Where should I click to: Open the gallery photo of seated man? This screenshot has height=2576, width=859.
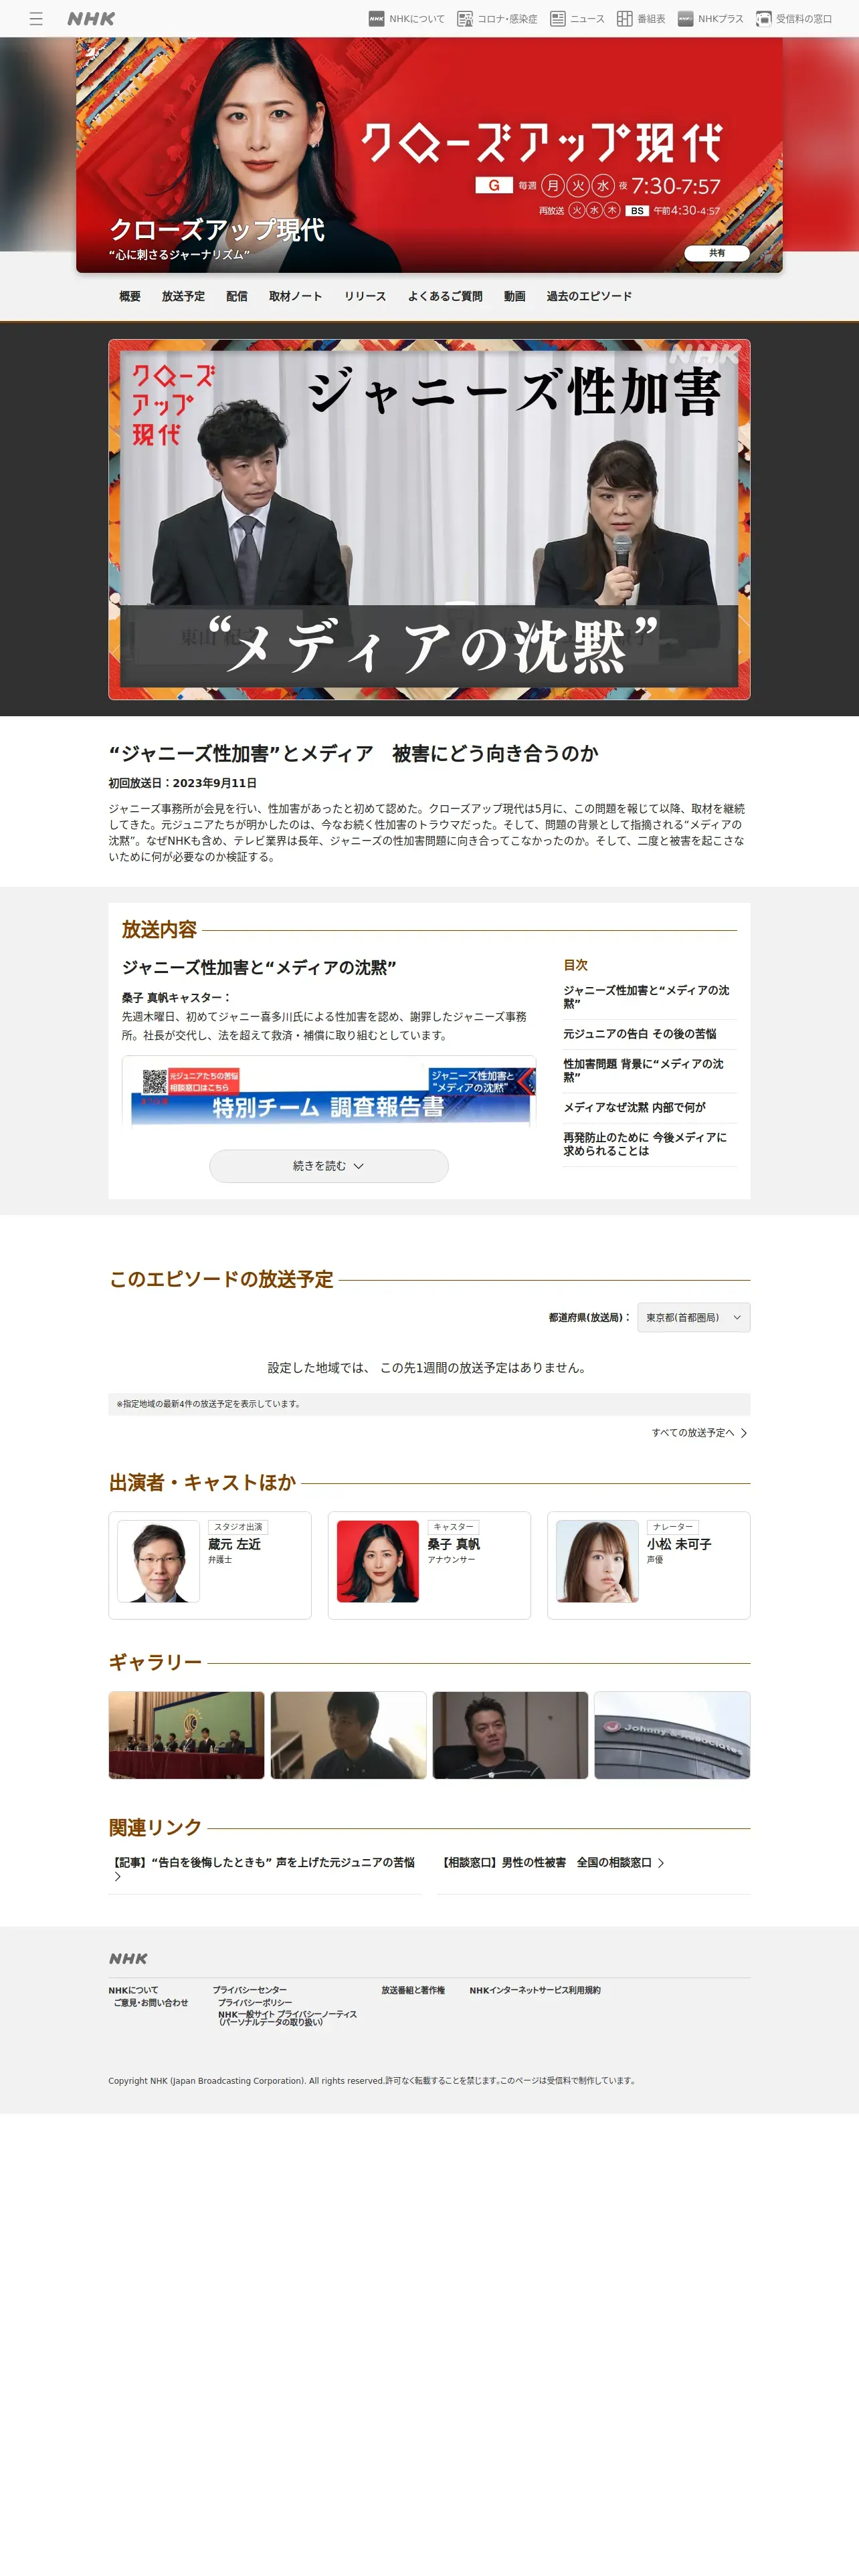pos(510,1735)
